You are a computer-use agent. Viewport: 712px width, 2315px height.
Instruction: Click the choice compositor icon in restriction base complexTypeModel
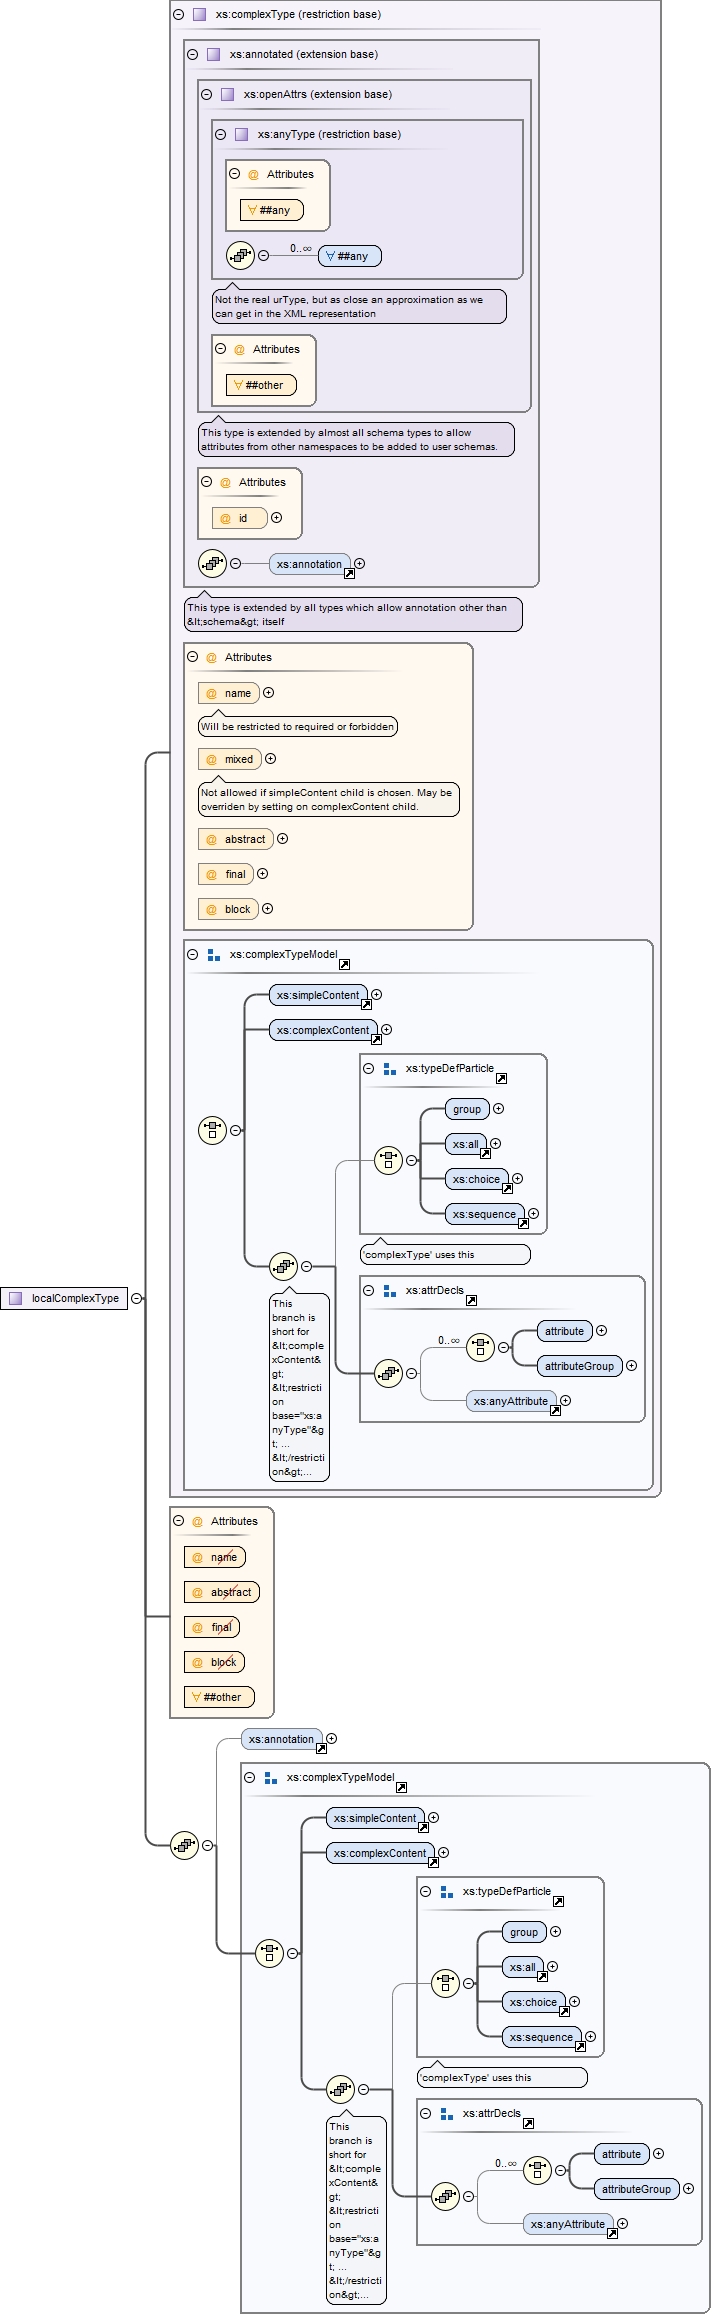212,1130
